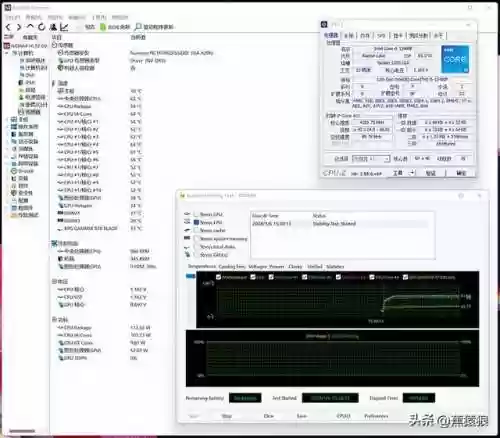The height and width of the screenshot is (438, 500).
Task: Click the CPUID button in Stability Test
Action: 343,416
